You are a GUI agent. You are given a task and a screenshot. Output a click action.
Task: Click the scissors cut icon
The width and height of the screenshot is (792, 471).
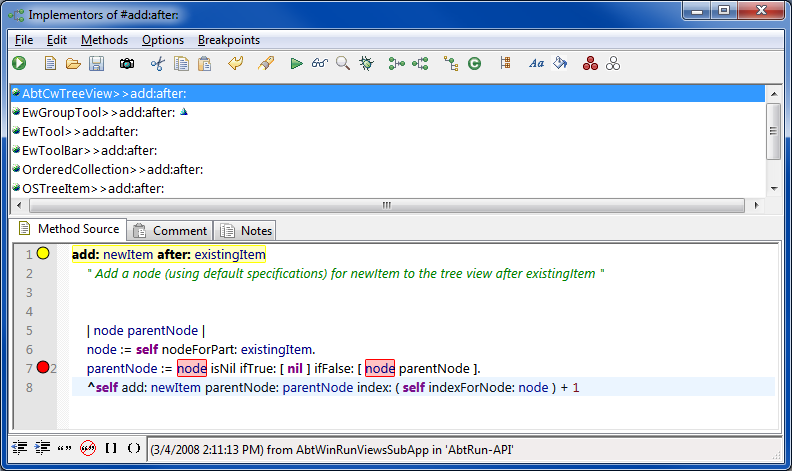pyautogui.click(x=157, y=64)
